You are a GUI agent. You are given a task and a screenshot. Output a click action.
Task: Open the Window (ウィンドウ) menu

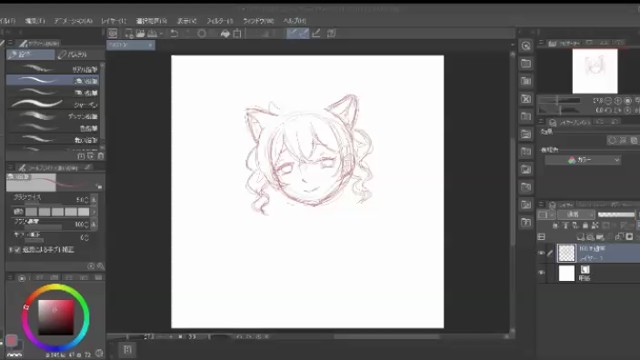tap(258, 21)
